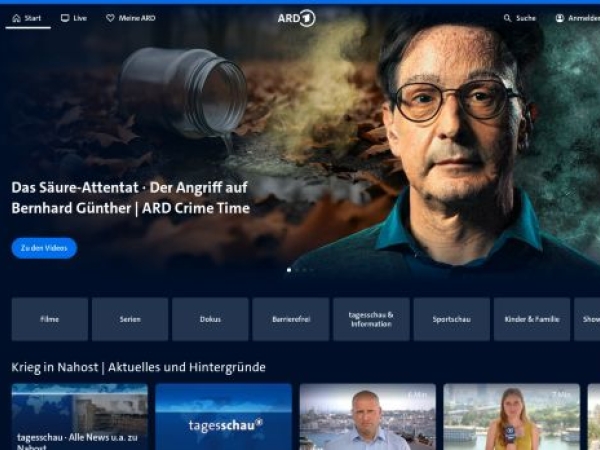
Task: Click the ARD logo in header
Action: (x=297, y=18)
